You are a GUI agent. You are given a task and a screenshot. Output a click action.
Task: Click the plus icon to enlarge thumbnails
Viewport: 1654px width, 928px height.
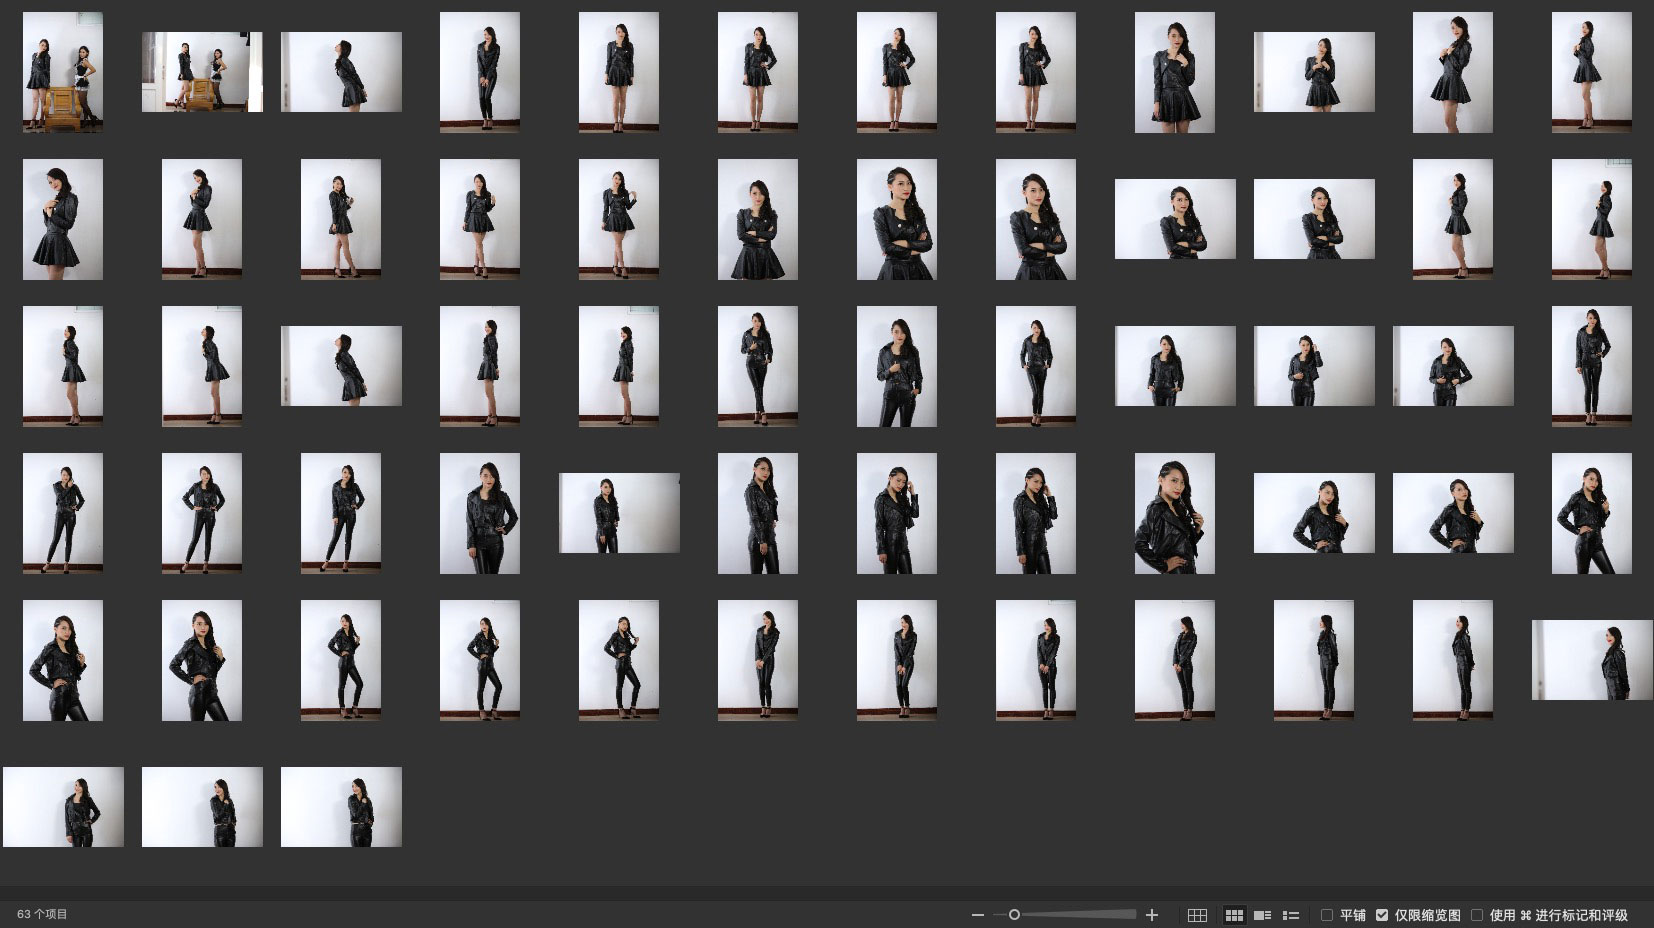tap(1152, 915)
